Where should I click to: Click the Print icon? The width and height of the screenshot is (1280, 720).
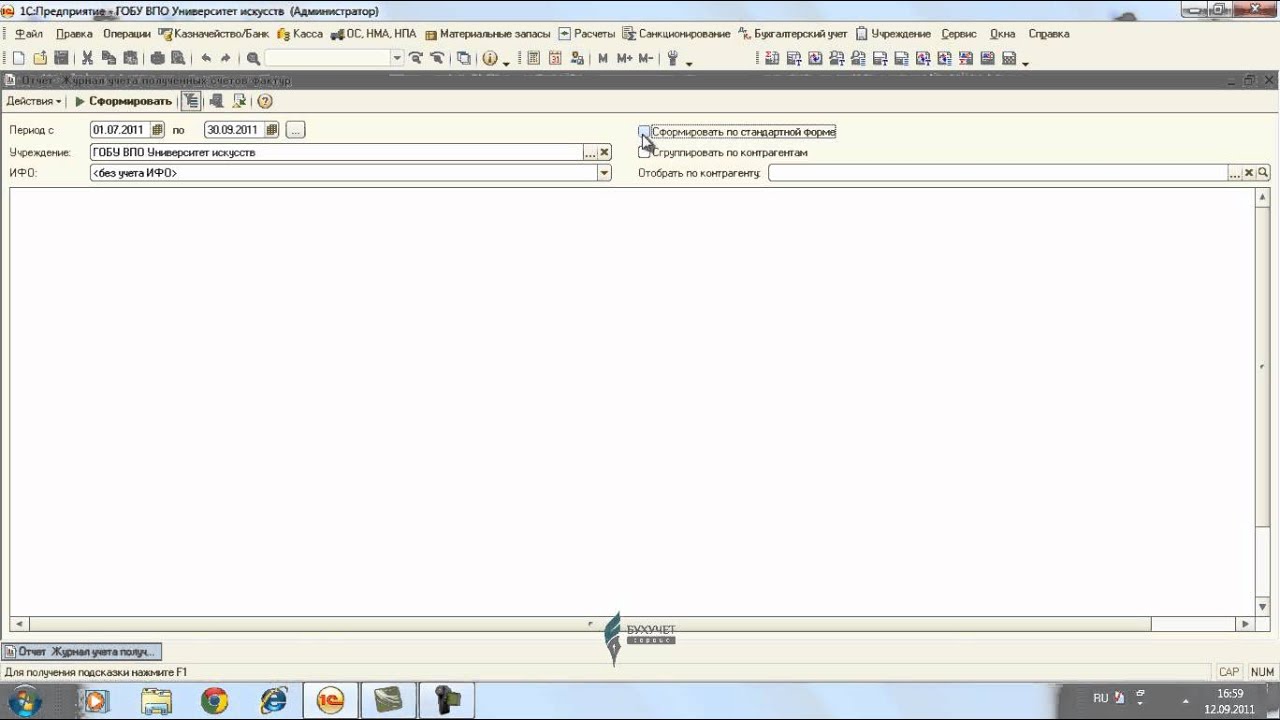pos(157,59)
